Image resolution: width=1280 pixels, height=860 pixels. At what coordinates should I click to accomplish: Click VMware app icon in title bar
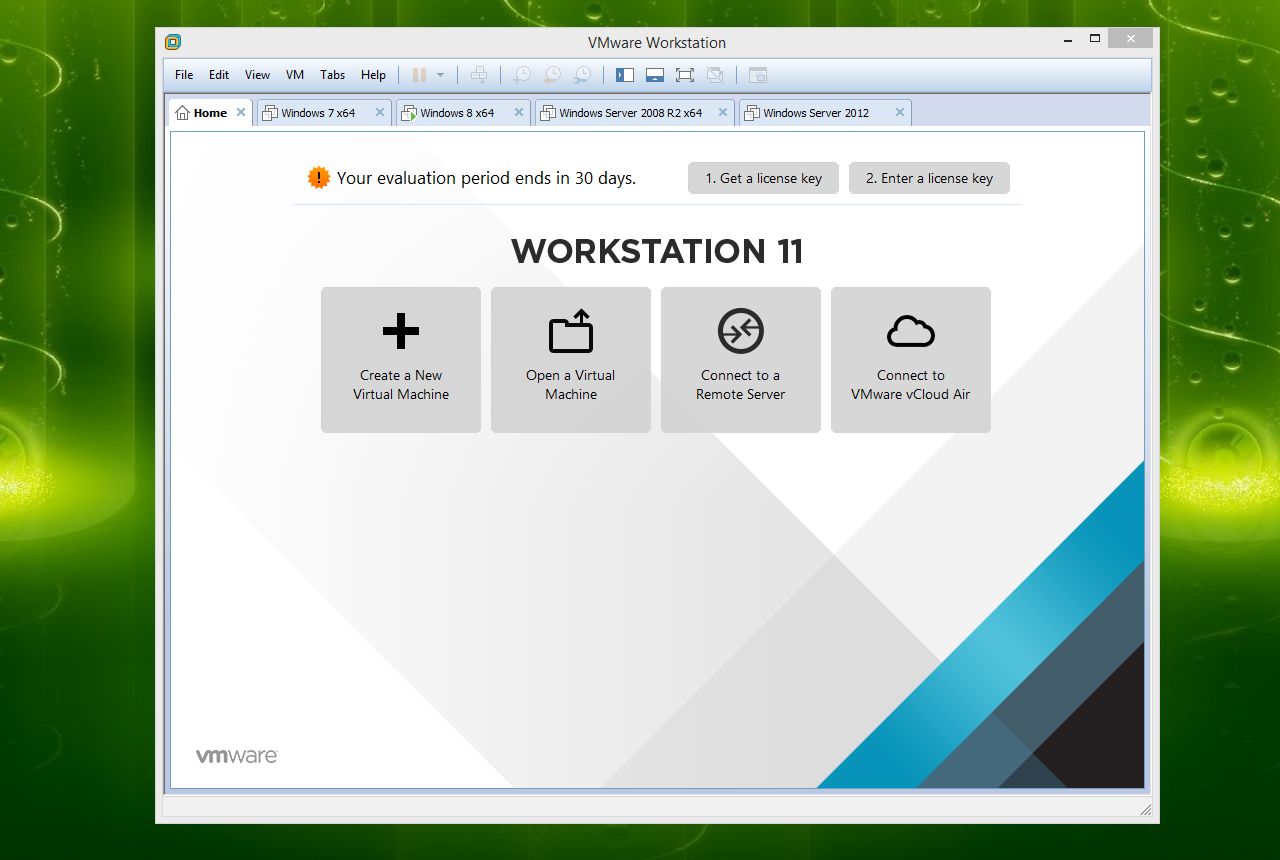click(173, 42)
